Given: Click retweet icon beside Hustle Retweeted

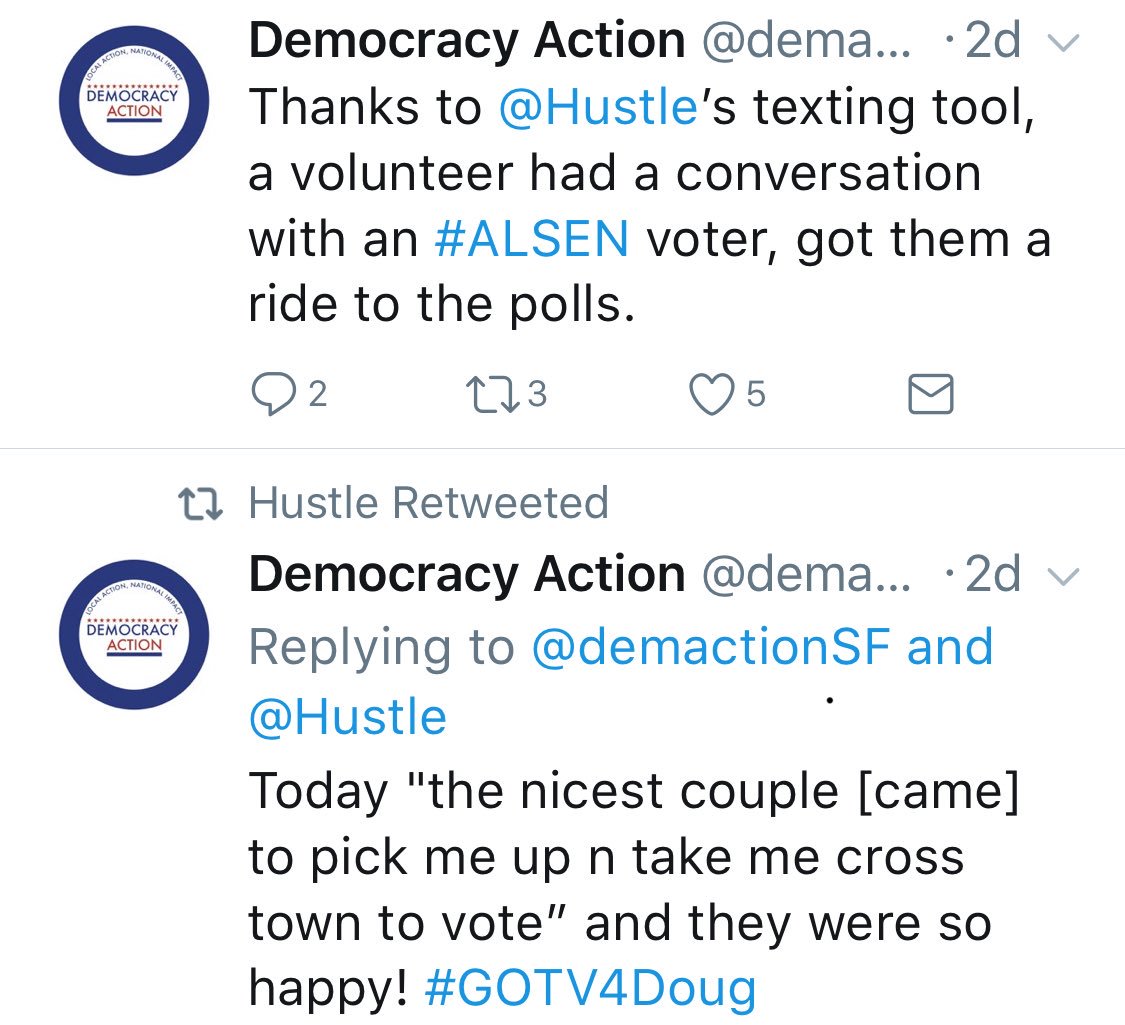Looking at the screenshot, I should coord(199,503).
